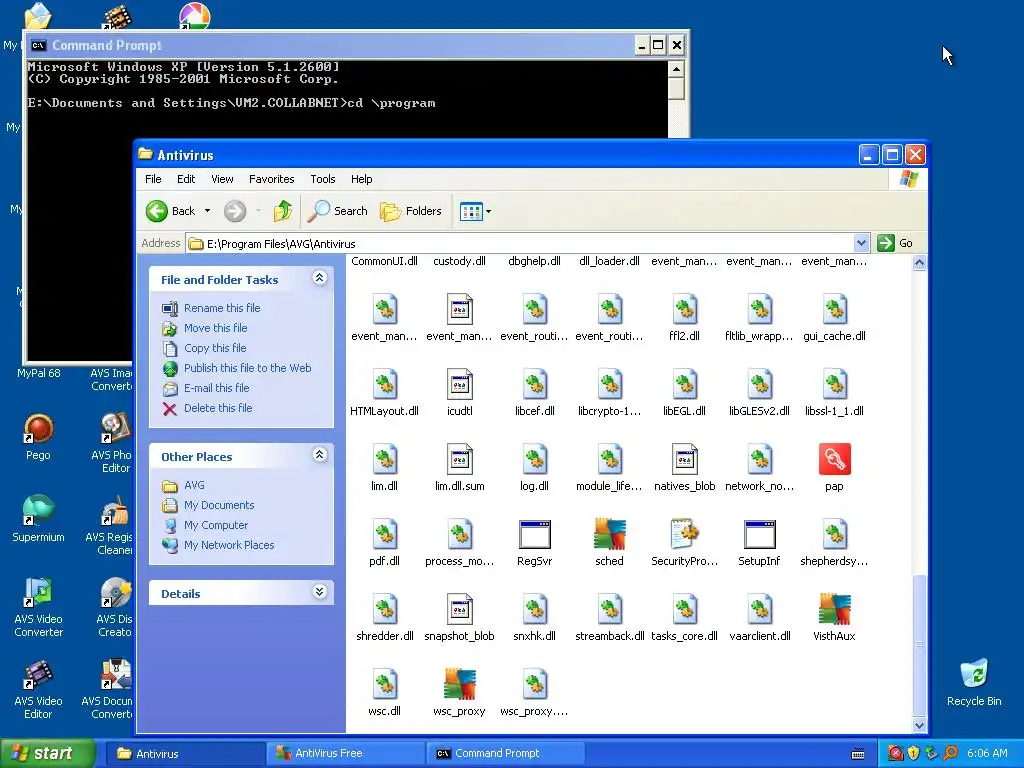Click the search tray icon in taskbar
The image size is (1024, 768).
(950, 753)
